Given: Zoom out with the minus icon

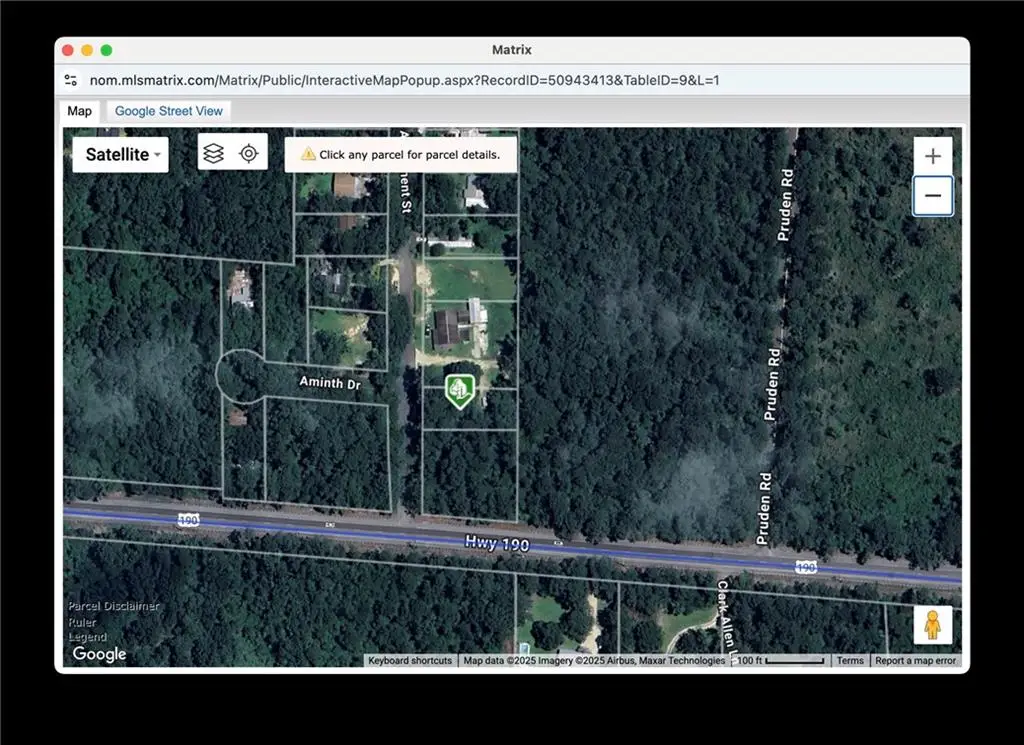Looking at the screenshot, I should (x=932, y=195).
